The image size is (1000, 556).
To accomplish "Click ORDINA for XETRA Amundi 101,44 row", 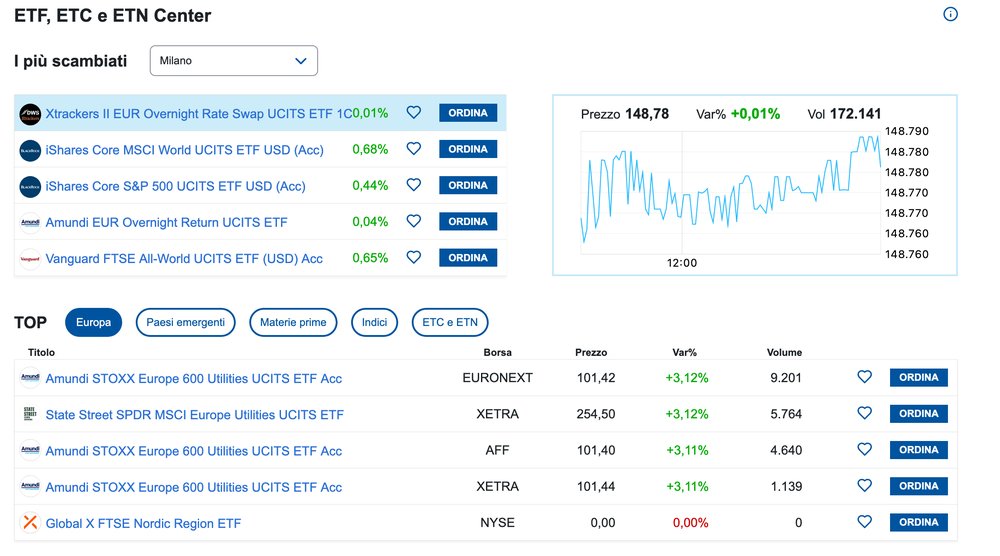I will point(919,486).
